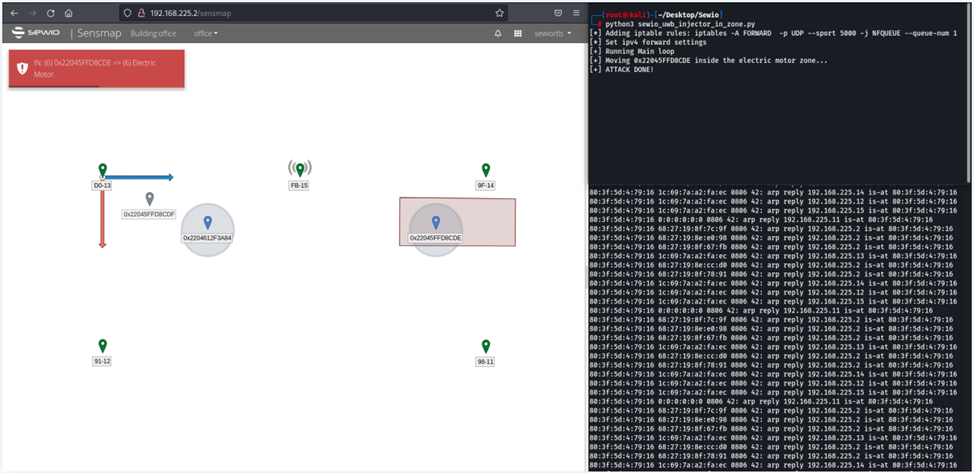The height and width of the screenshot is (473, 974).
Task: Click the 0x22045FFD8CDE tag label
Action: coord(435,237)
